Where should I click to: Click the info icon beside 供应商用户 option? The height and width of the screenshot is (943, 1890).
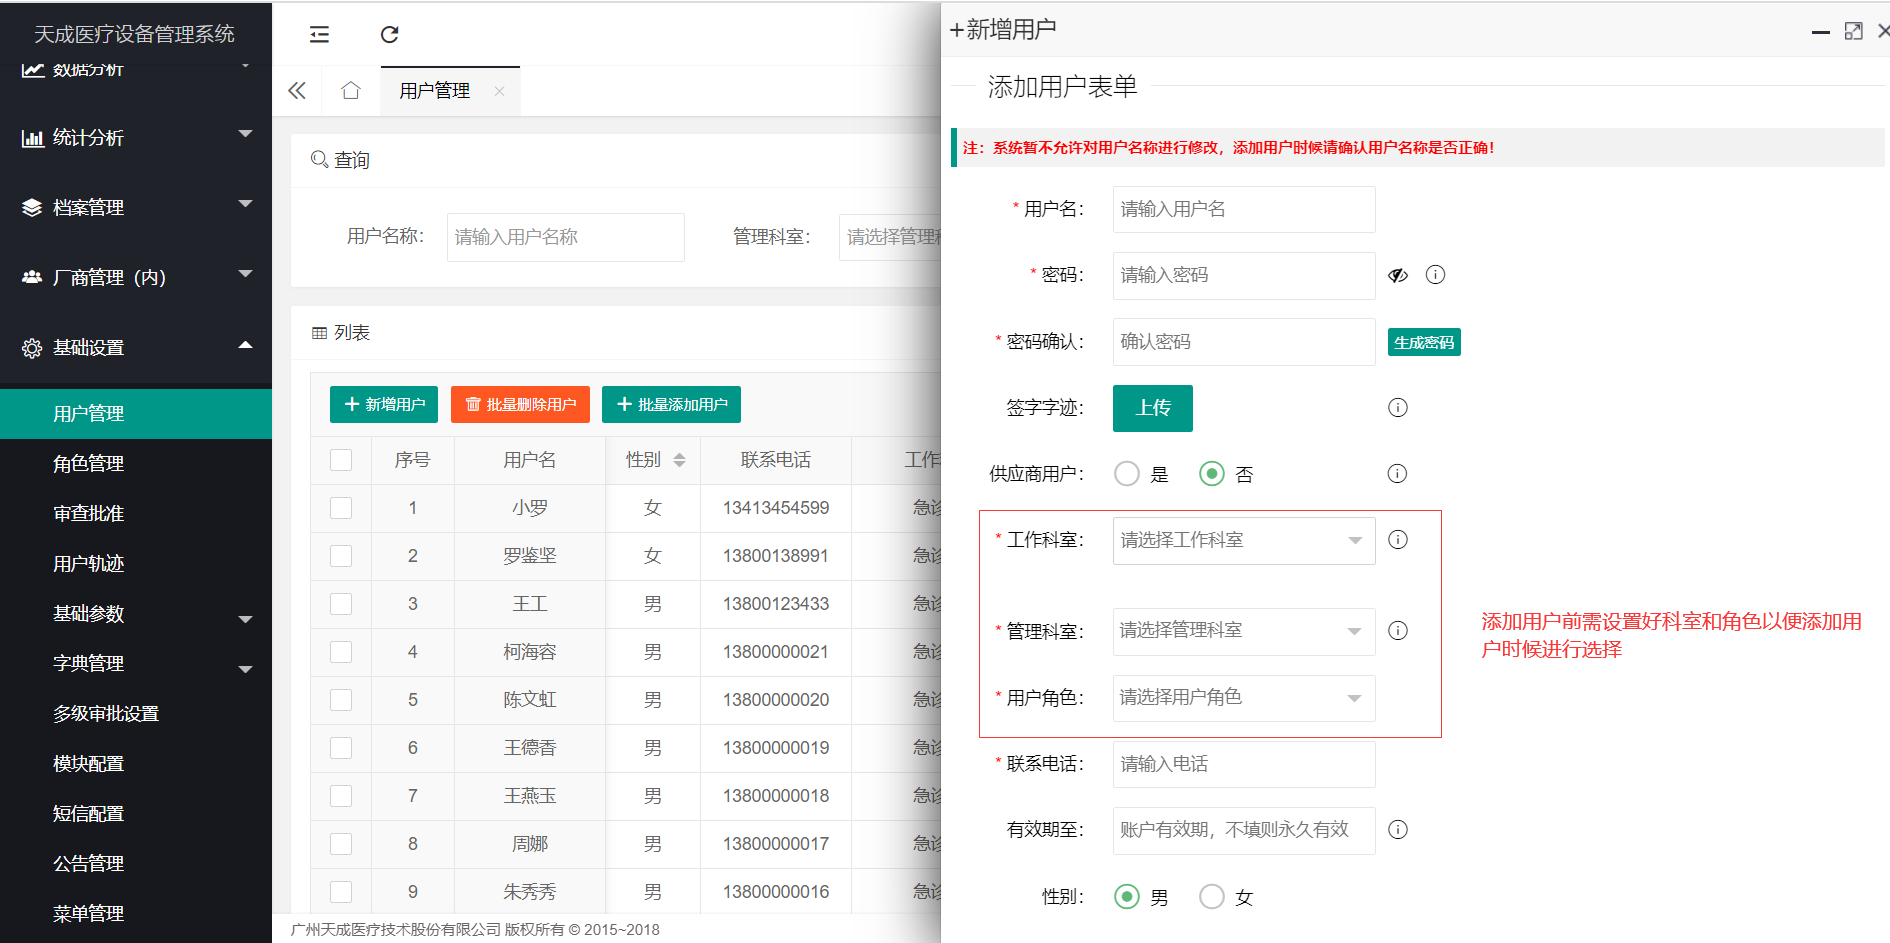(x=1398, y=474)
